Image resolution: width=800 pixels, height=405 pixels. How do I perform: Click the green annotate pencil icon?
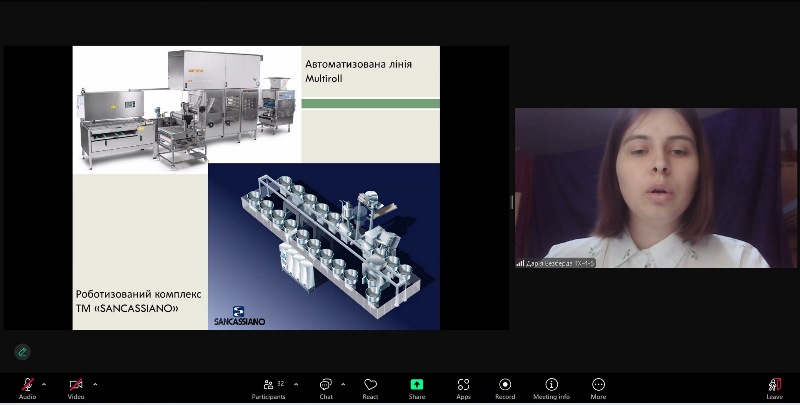point(22,351)
